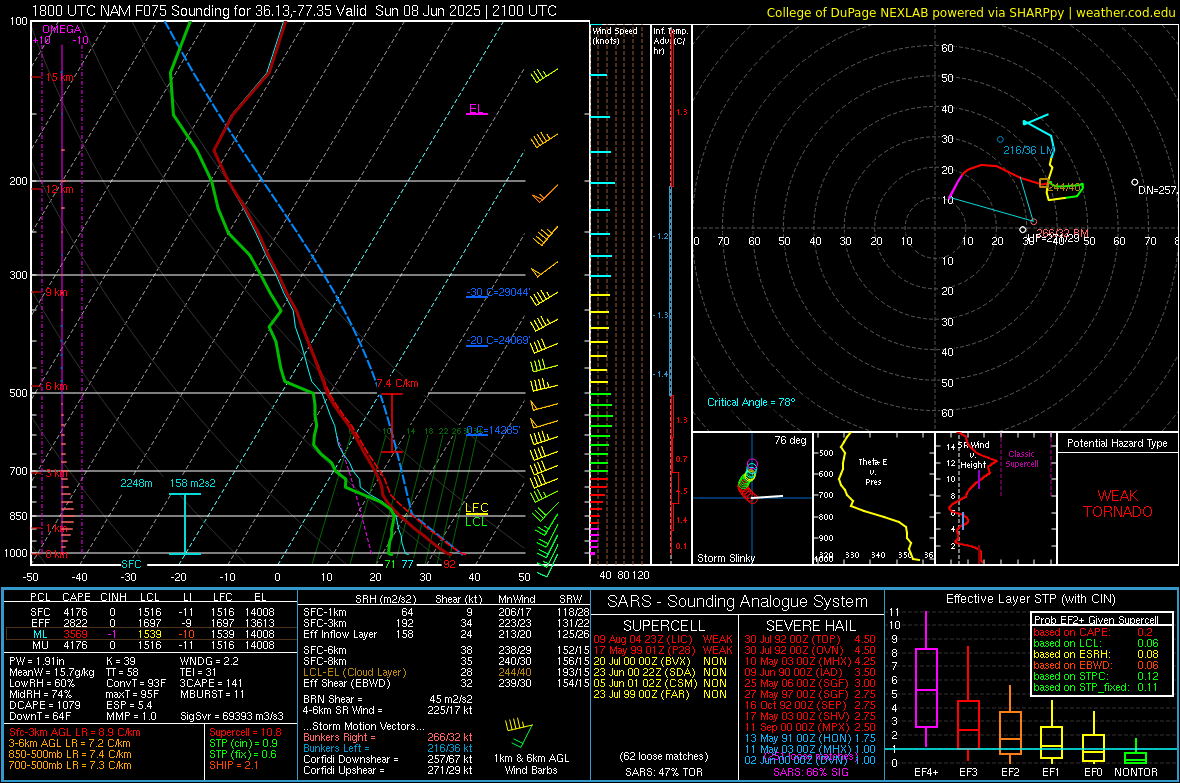Screen dimensions: 1180x783
Task: Click the Critical Angle = 78° text
Action: [x=751, y=402]
